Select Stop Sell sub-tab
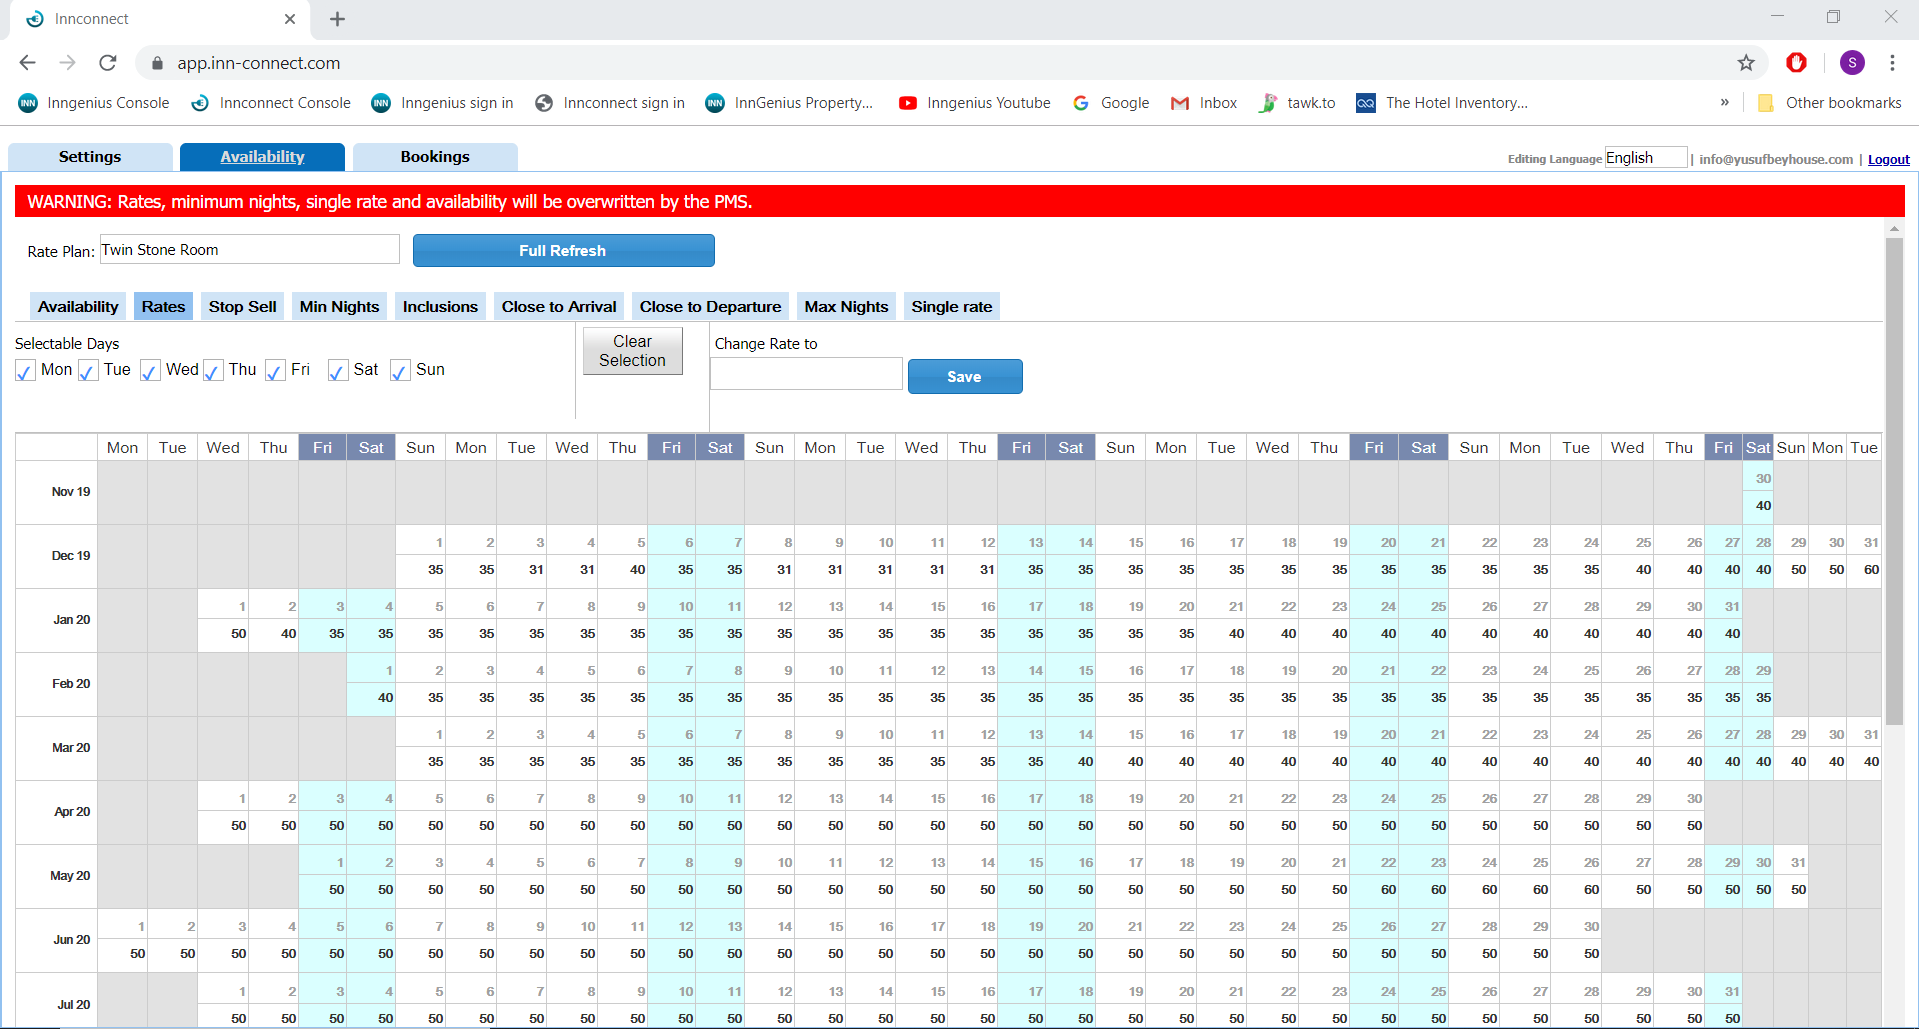The image size is (1919, 1029). pos(243,307)
